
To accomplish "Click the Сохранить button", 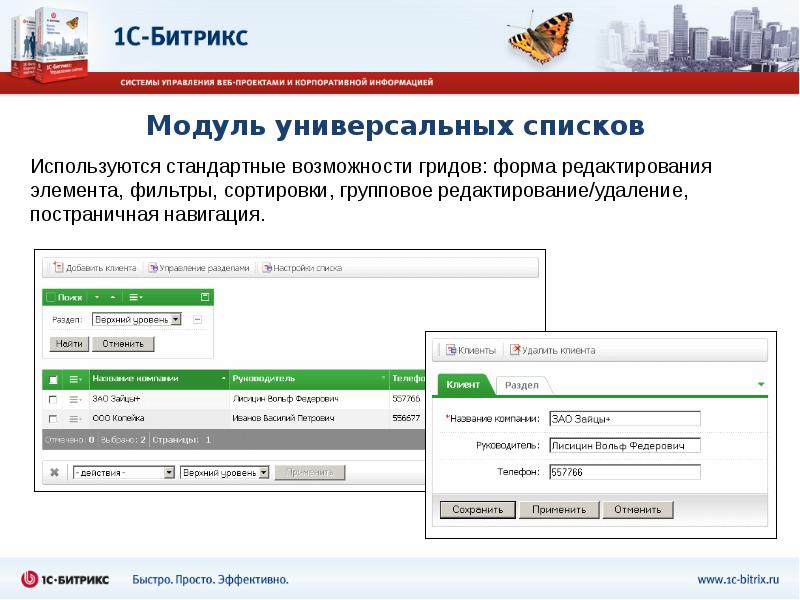I will pyautogui.click(x=478, y=510).
